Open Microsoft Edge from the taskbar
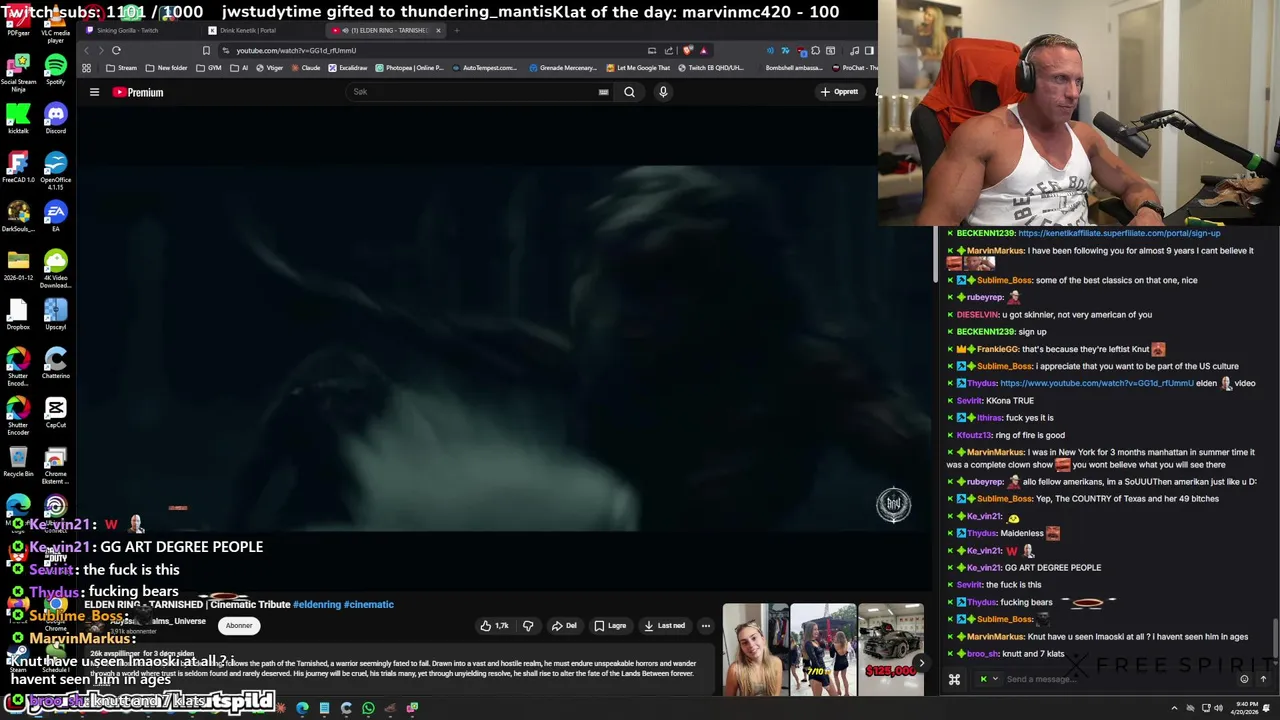This screenshot has width=1280, height=720. (x=302, y=709)
